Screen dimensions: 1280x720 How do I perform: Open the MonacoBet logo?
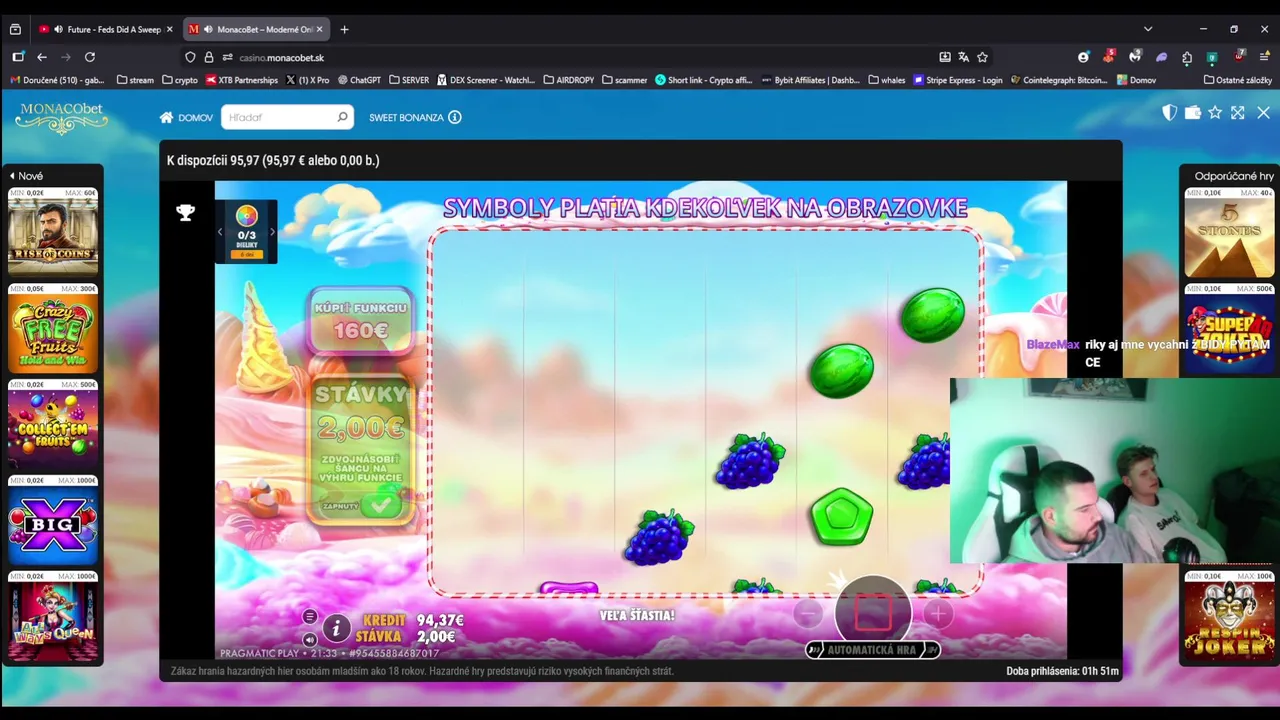[x=61, y=117]
